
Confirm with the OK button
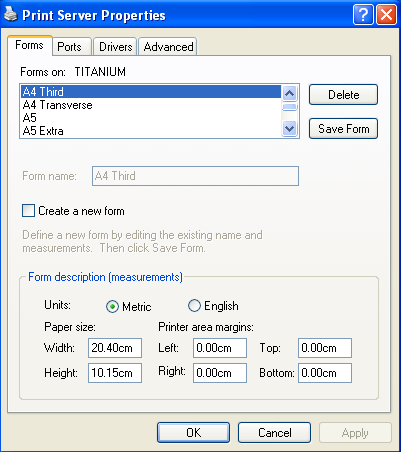193,433
